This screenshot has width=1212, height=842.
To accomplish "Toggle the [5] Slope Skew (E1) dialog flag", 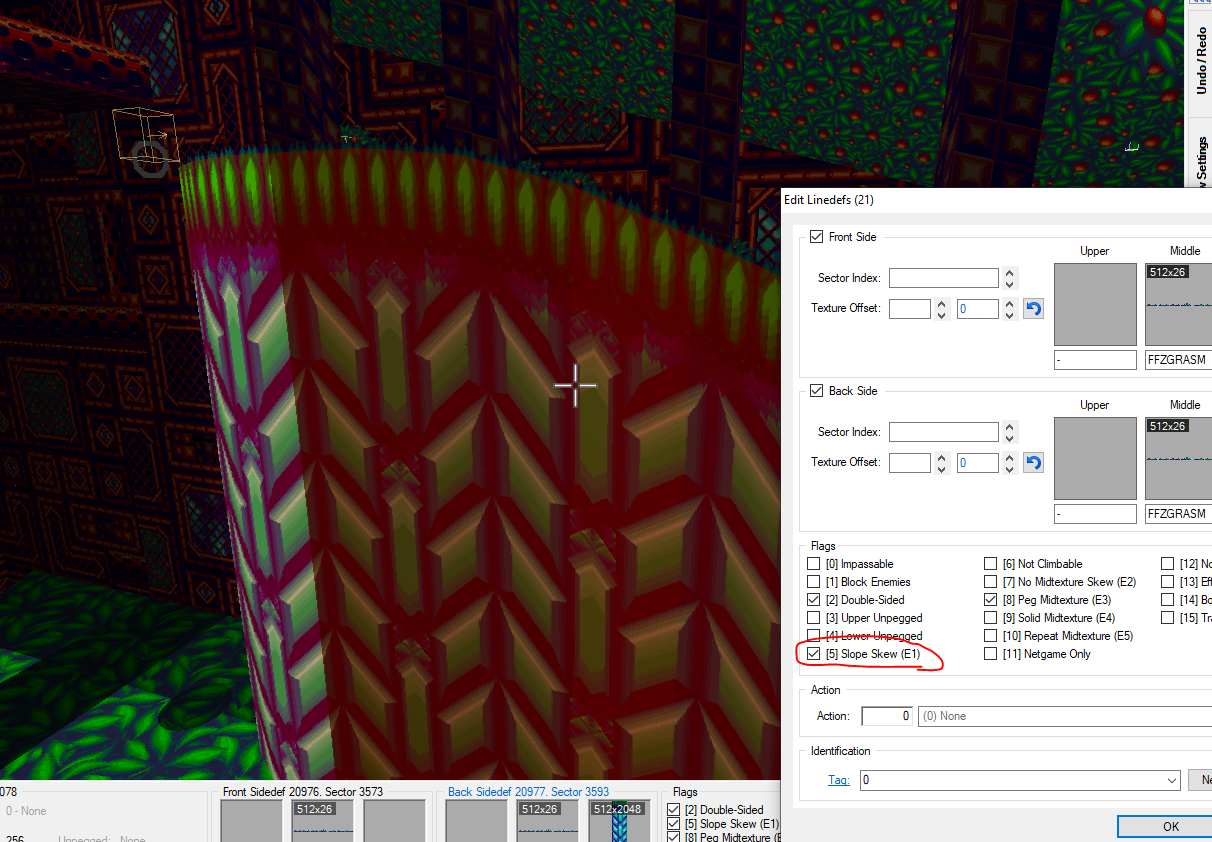I will point(814,654).
